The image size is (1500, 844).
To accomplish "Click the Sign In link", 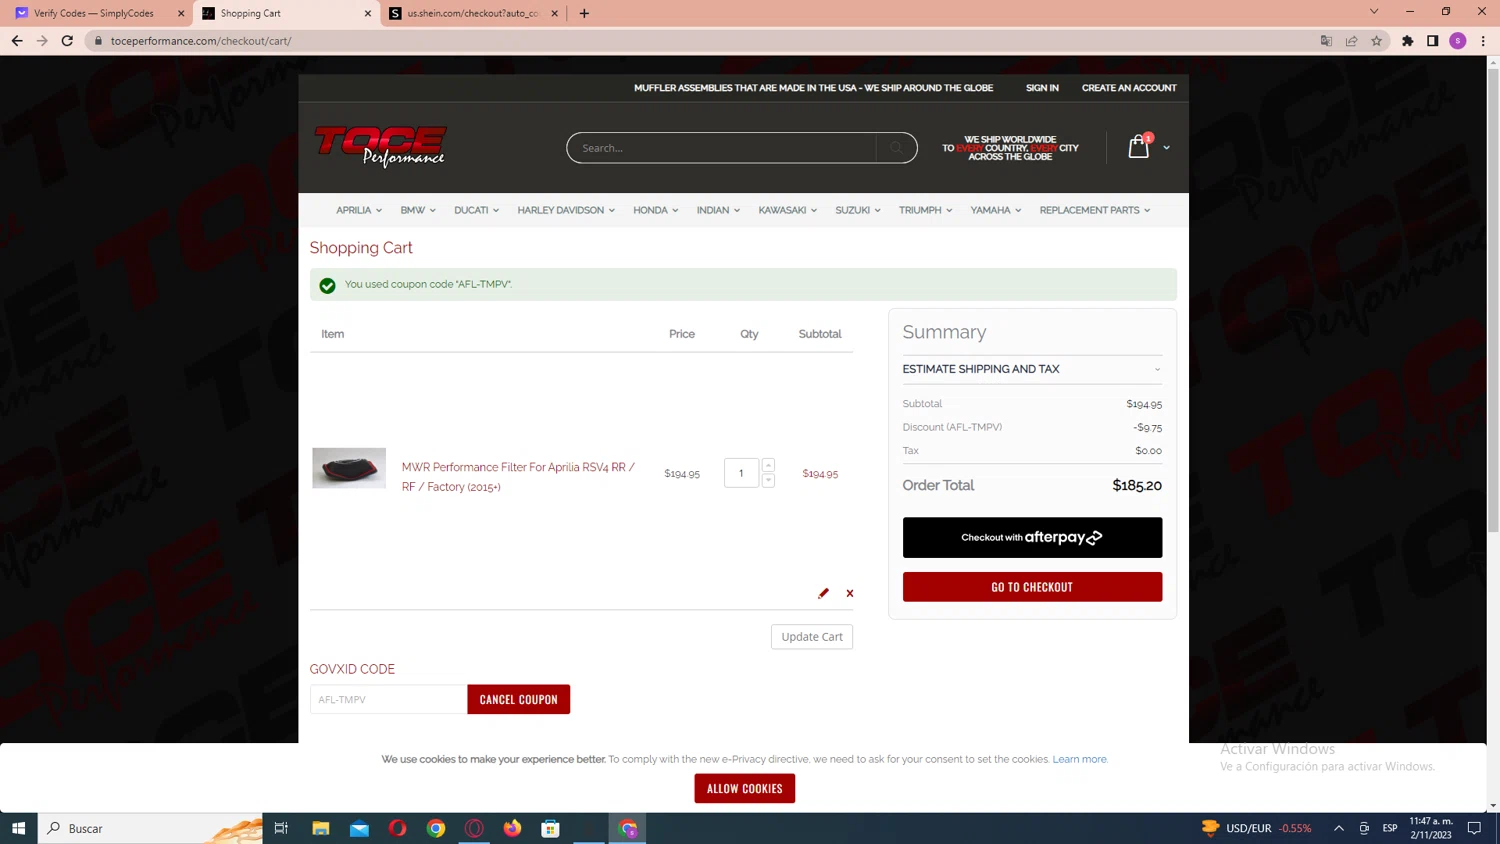I will pyautogui.click(x=1042, y=88).
